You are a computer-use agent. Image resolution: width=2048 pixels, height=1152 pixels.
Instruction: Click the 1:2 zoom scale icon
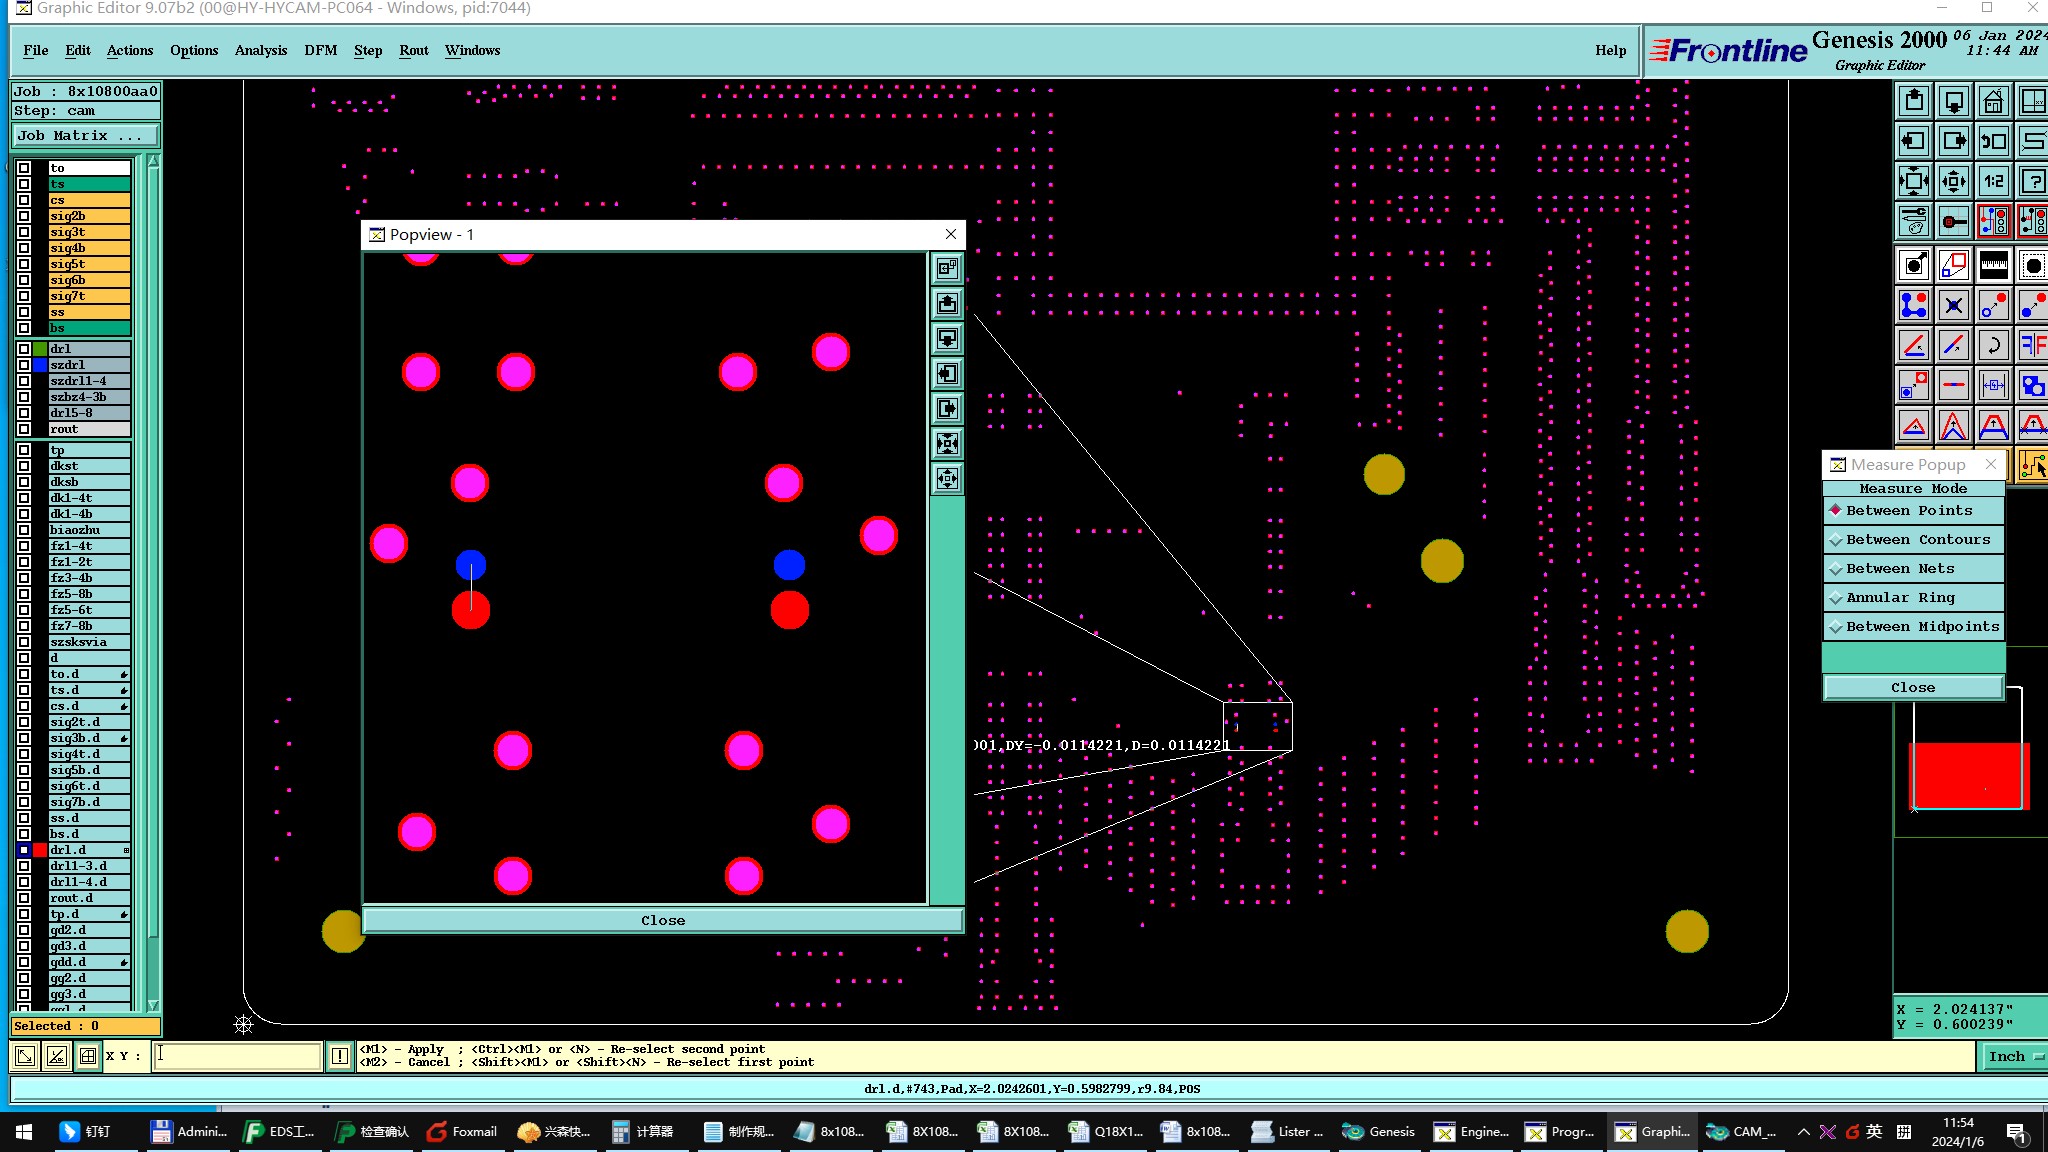coord(1993,181)
